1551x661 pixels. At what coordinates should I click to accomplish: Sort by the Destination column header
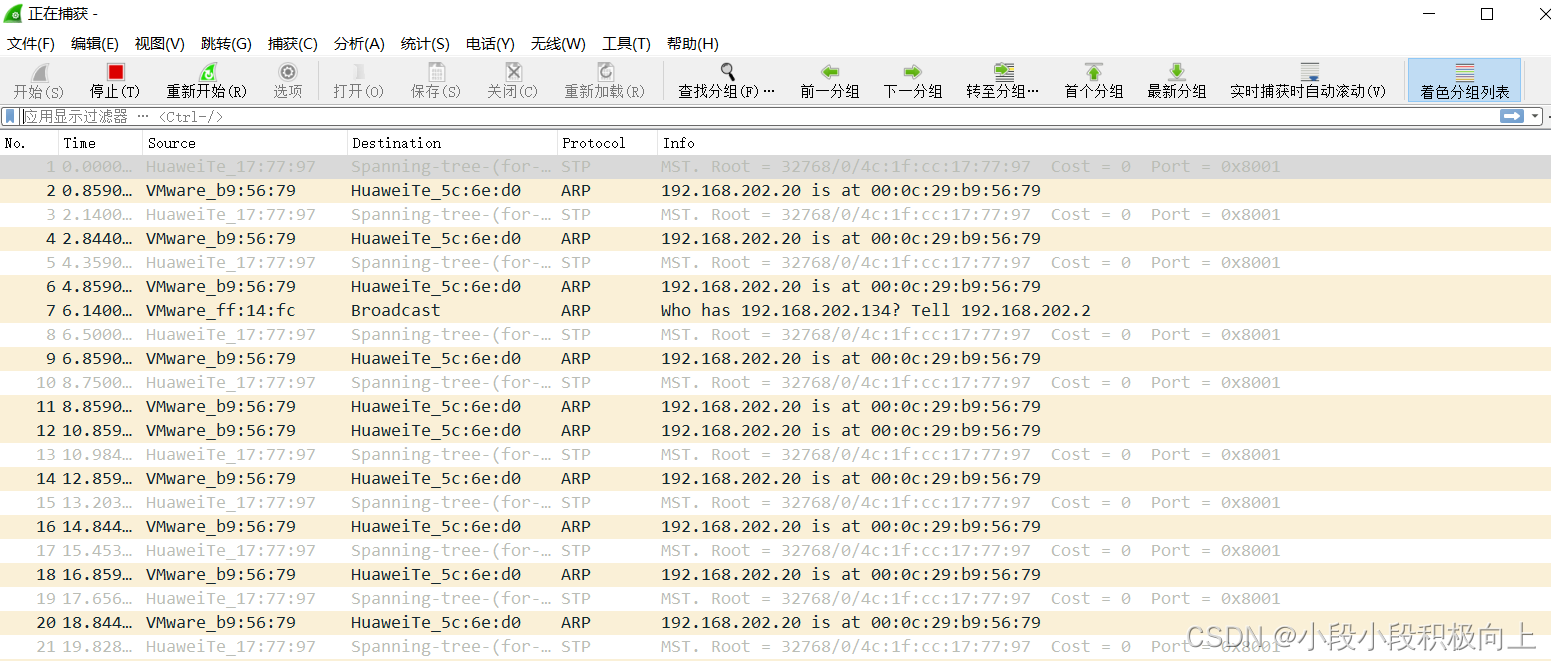tap(452, 143)
